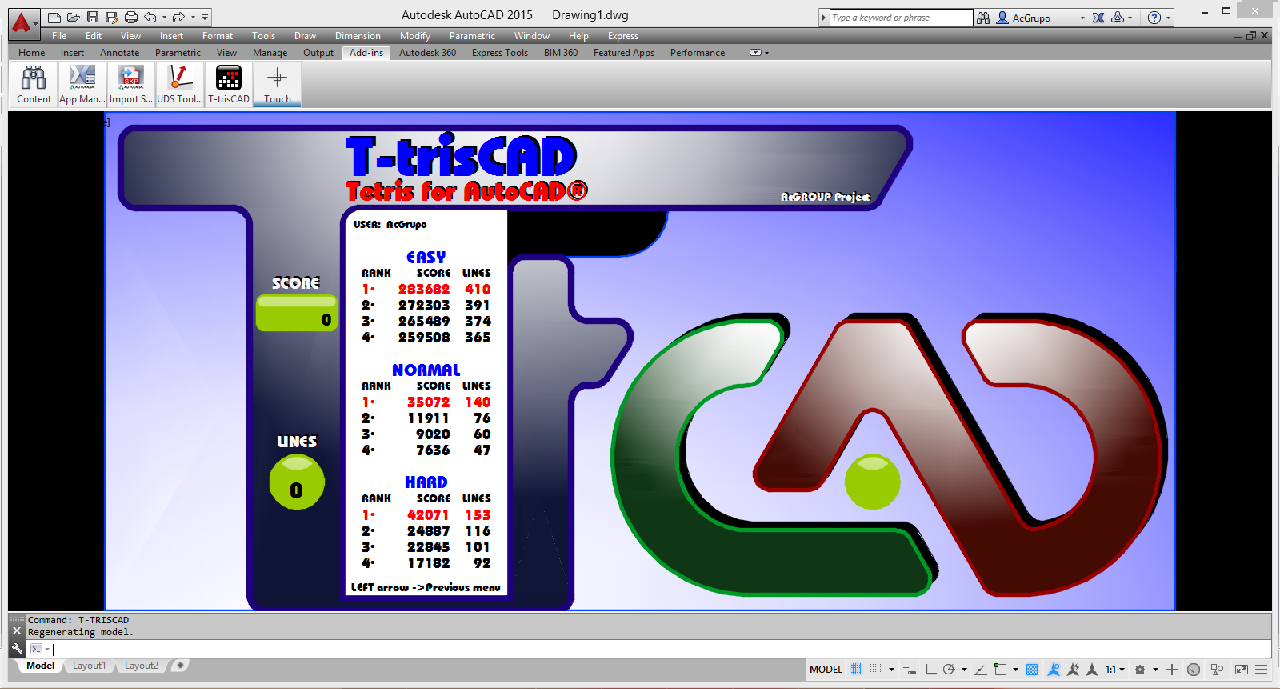Open the UDS Tool add-in
The width and height of the screenshot is (1281, 689).
click(179, 84)
